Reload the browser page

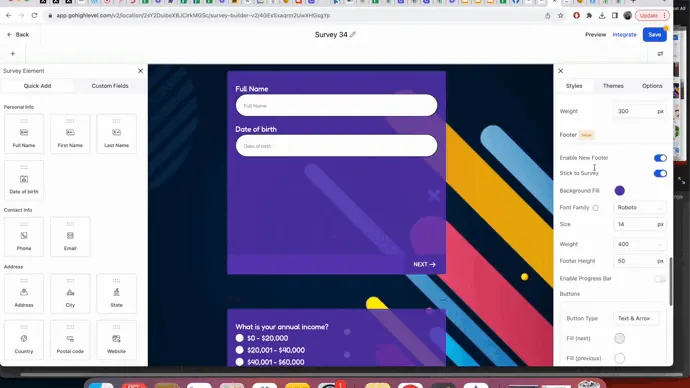click(34, 15)
